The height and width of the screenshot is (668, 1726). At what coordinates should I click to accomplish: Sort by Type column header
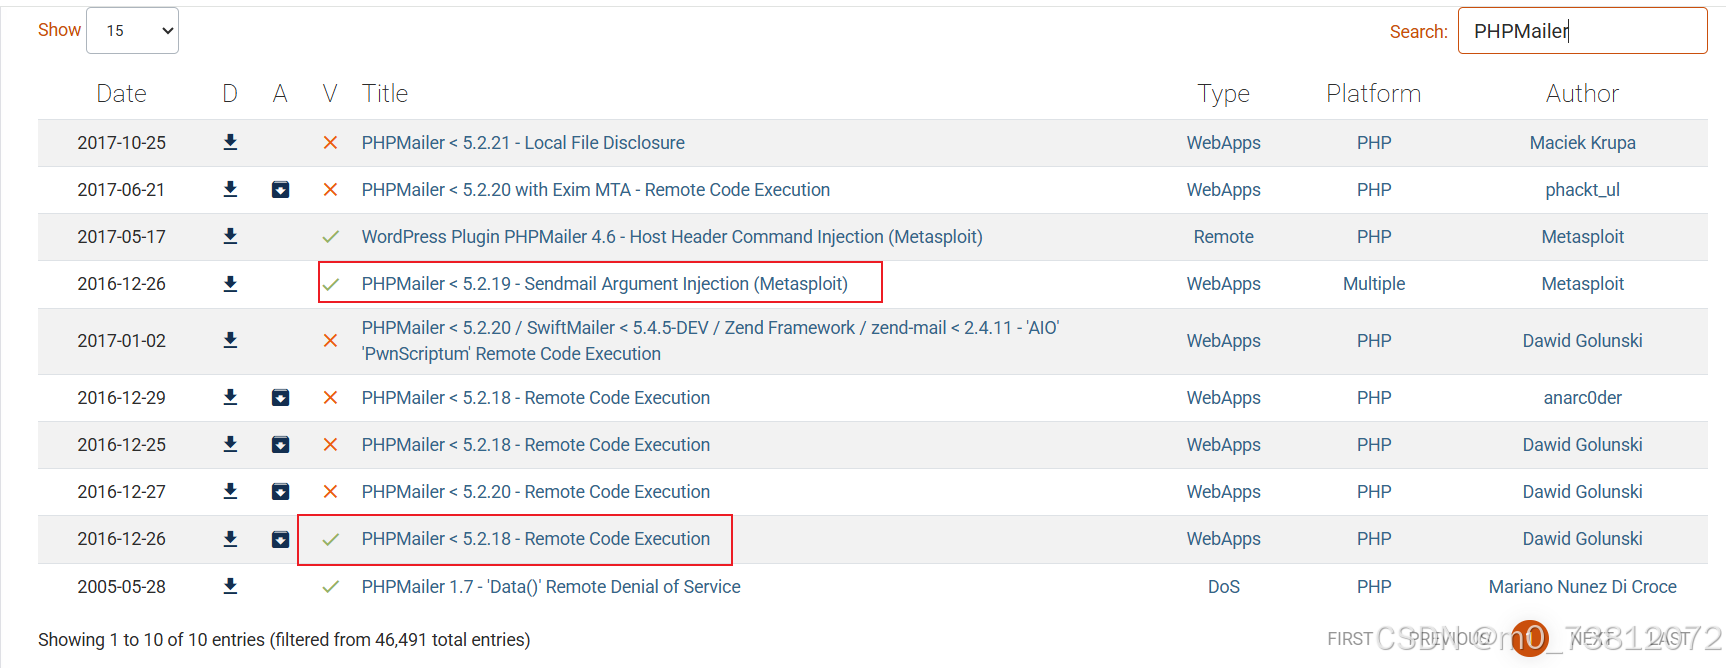click(1224, 93)
